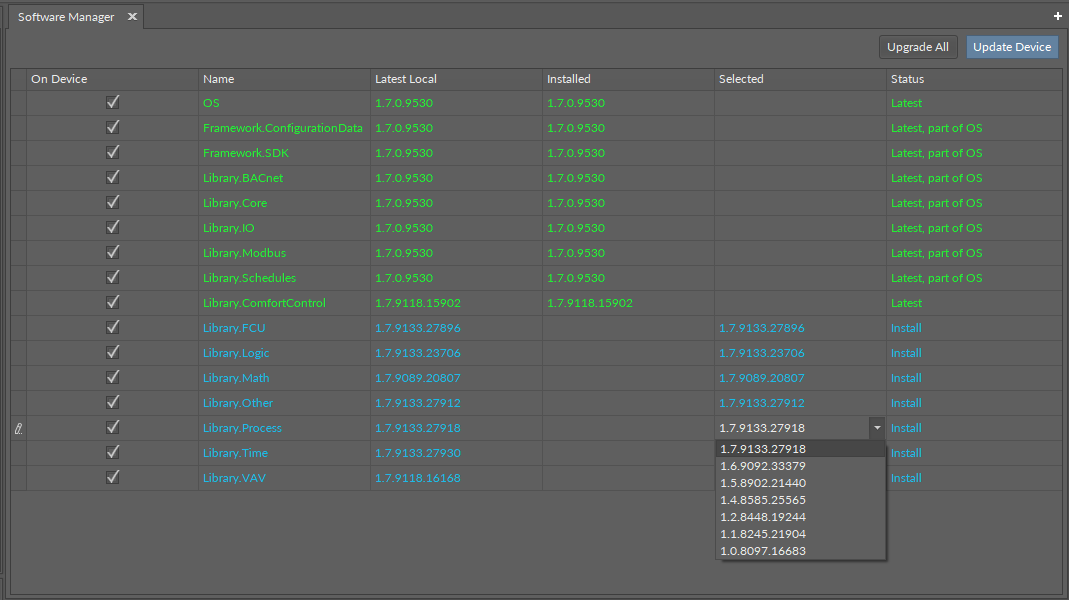
Task: Toggle On Device checkbox for Library.FCU
Action: coord(113,327)
